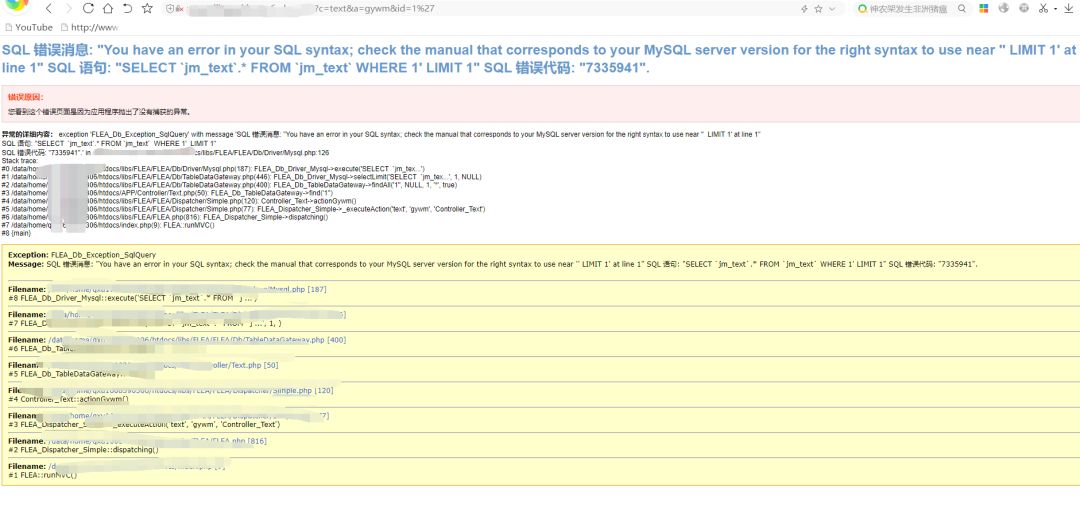Click the site security shield icon
The height and width of the screenshot is (508, 1080).
pyautogui.click(x=170, y=9)
